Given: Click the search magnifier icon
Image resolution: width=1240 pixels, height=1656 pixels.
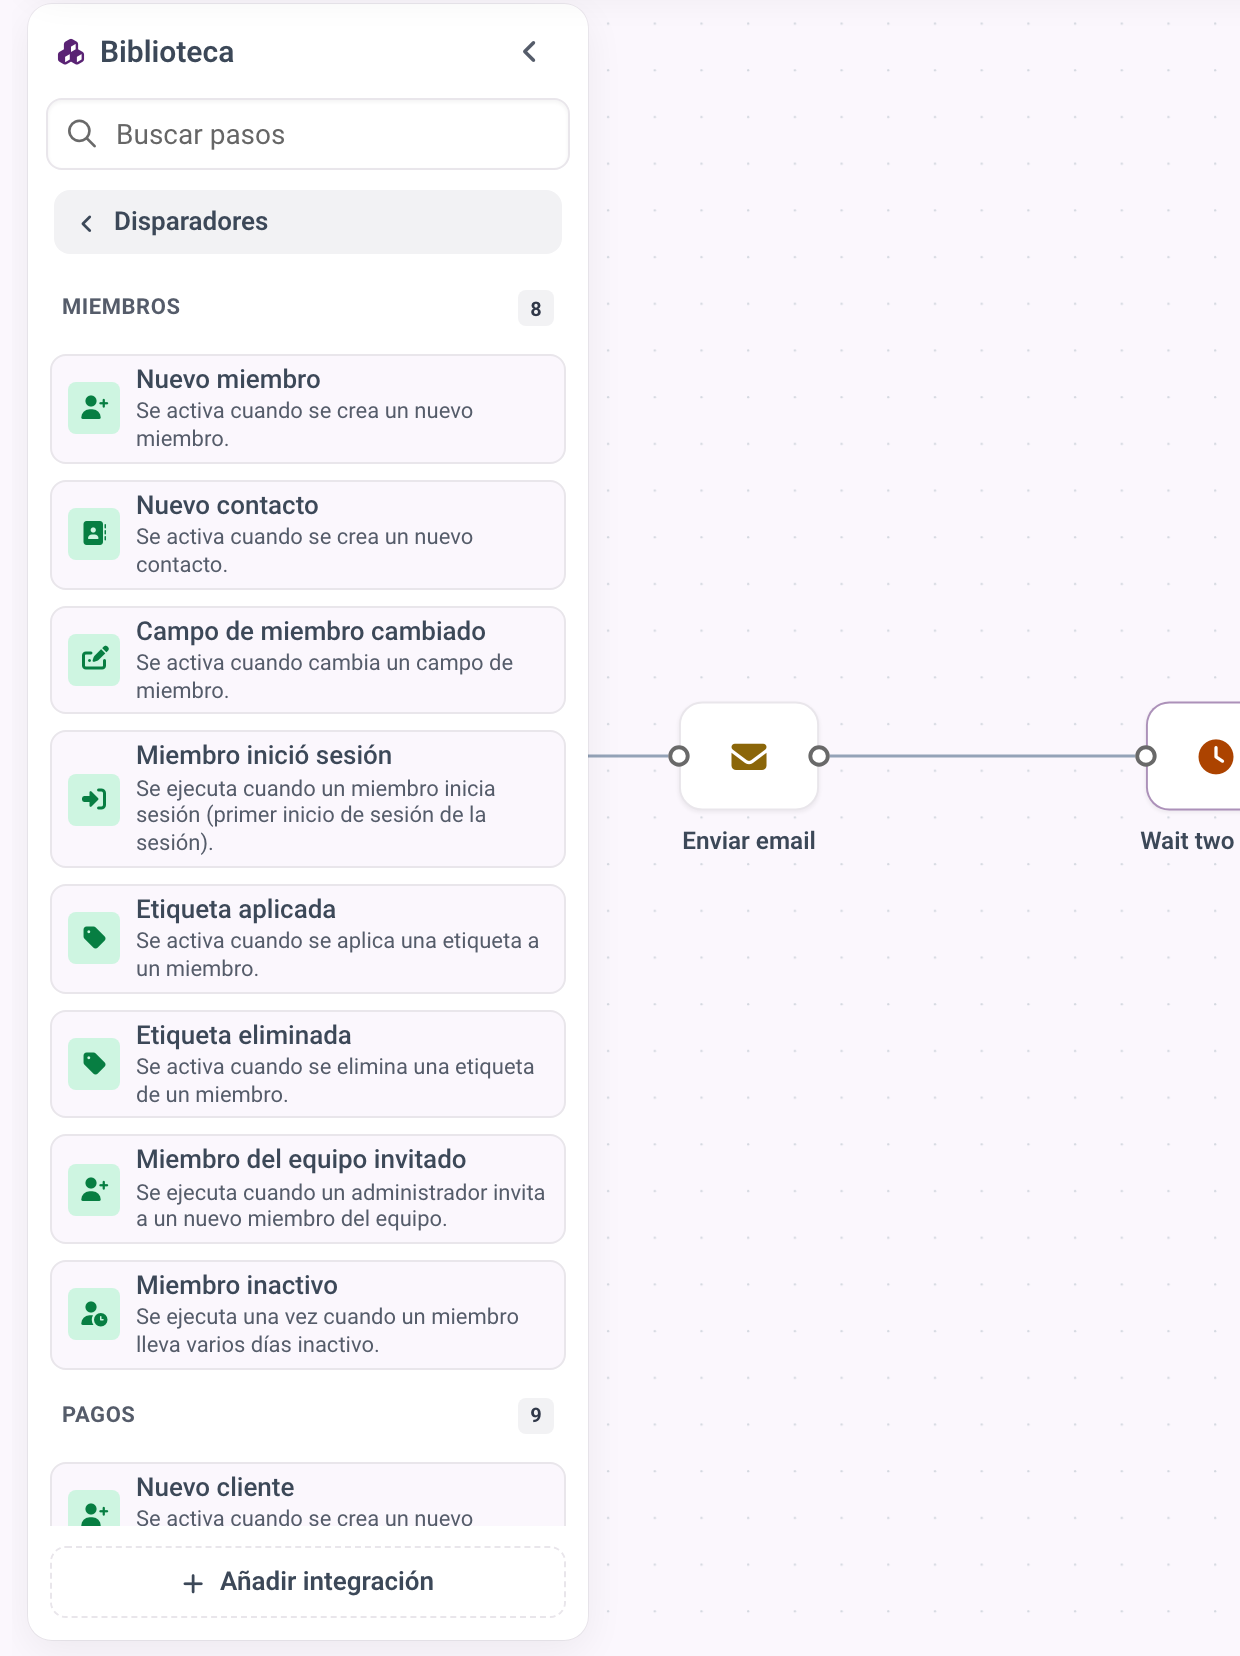Looking at the screenshot, I should (82, 134).
